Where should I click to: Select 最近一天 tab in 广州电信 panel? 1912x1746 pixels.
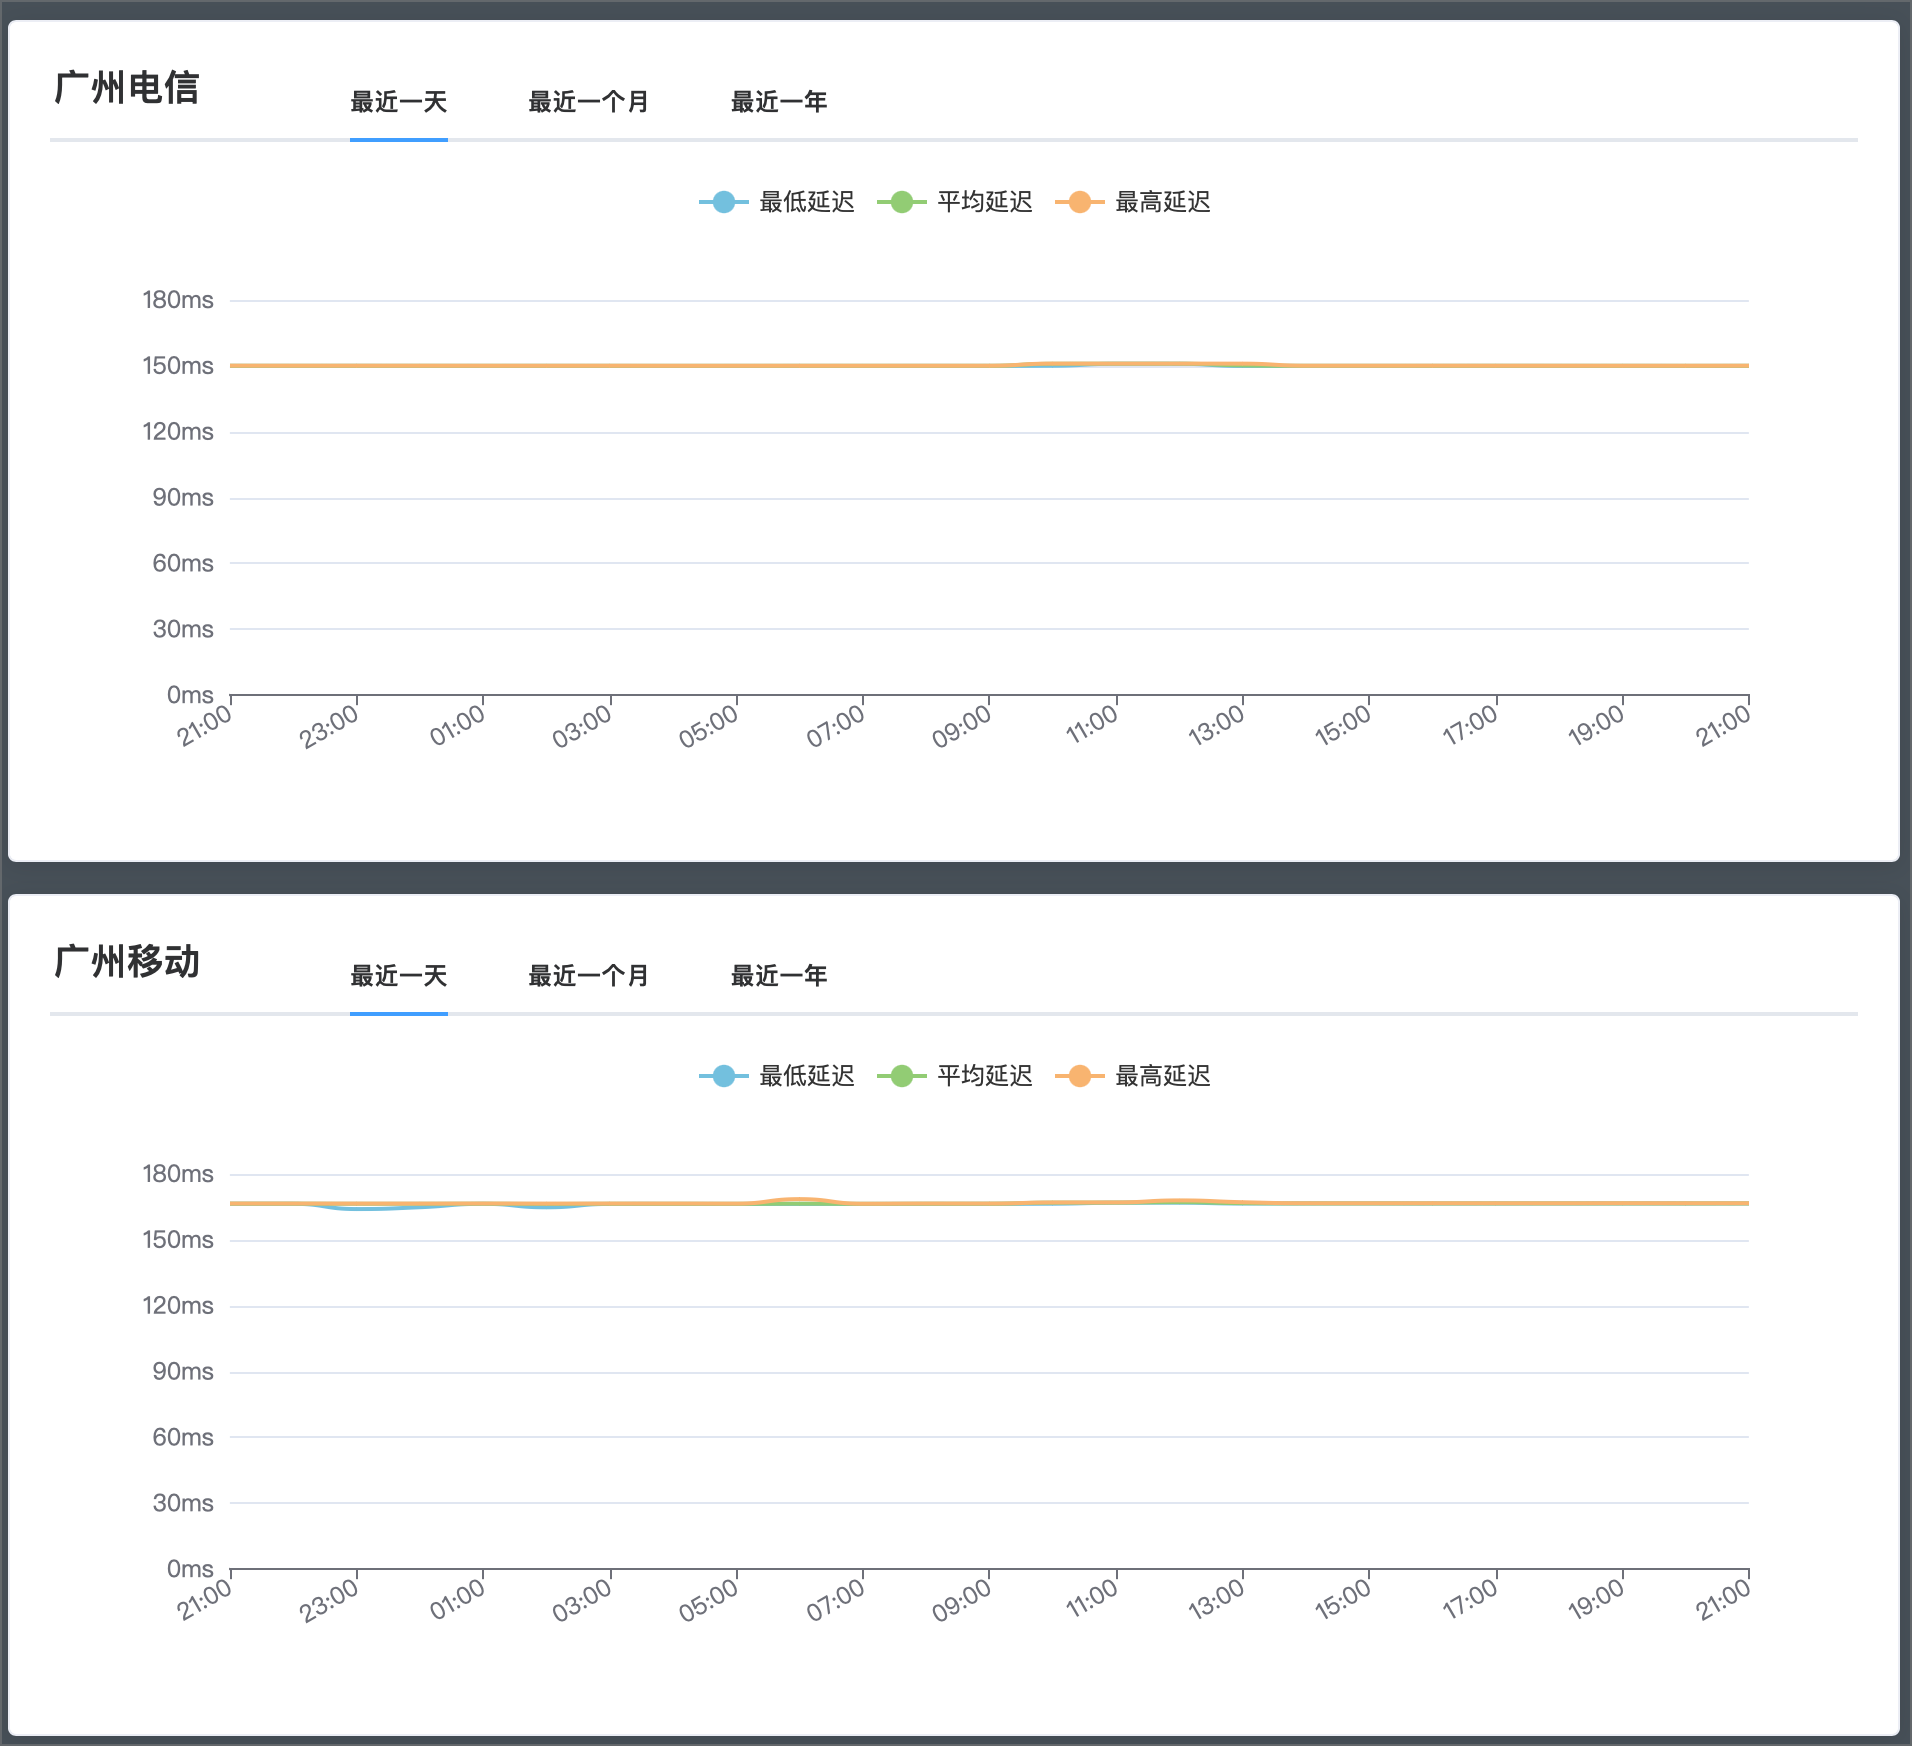[398, 102]
